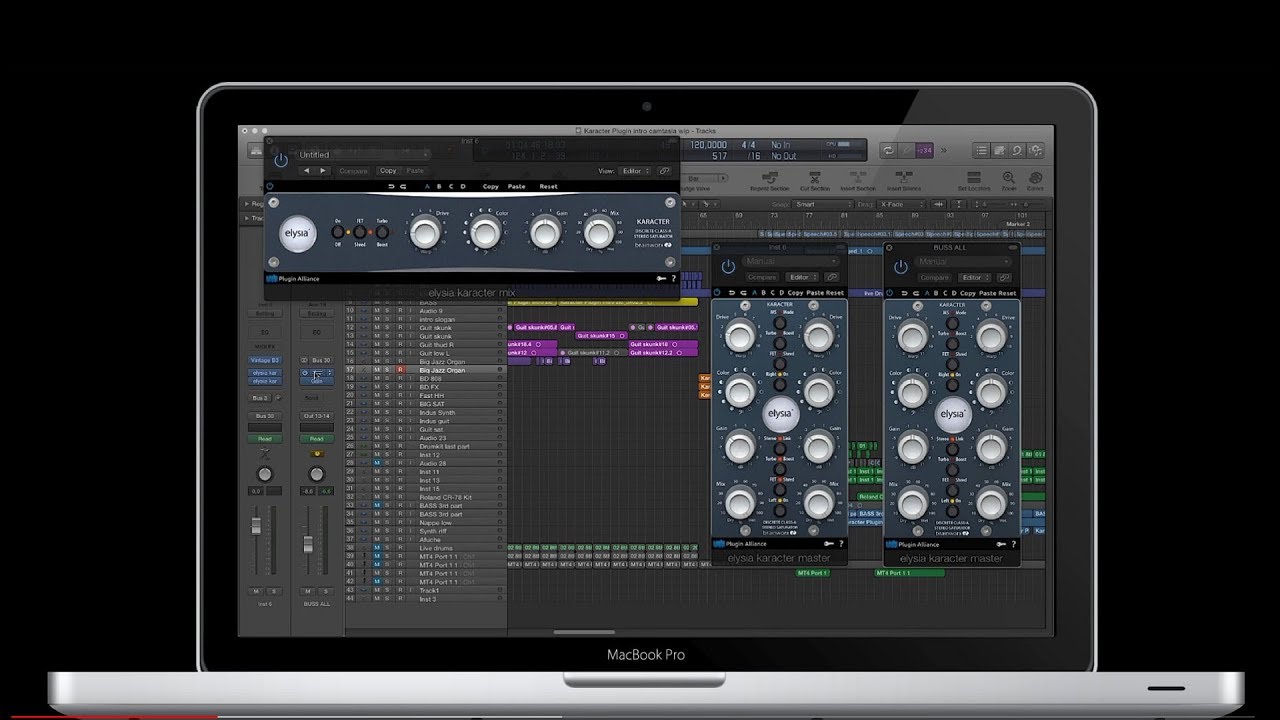The height and width of the screenshot is (720, 1280).
Task: Click the redo arrow in karacter mix toolbar
Action: pyautogui.click(x=403, y=186)
